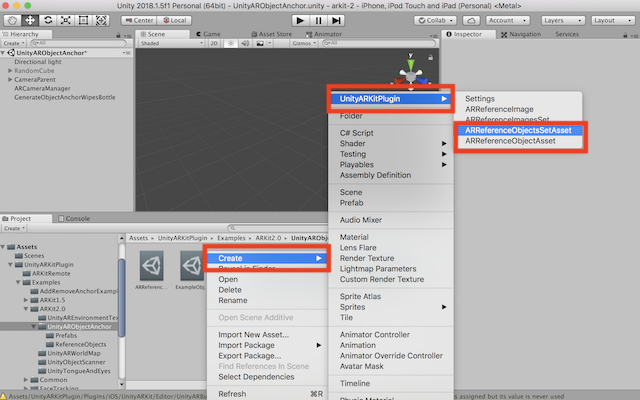This screenshot has height=400, width=640.
Task: Open the Hierarchy Create dropdown
Action: [x=14, y=43]
